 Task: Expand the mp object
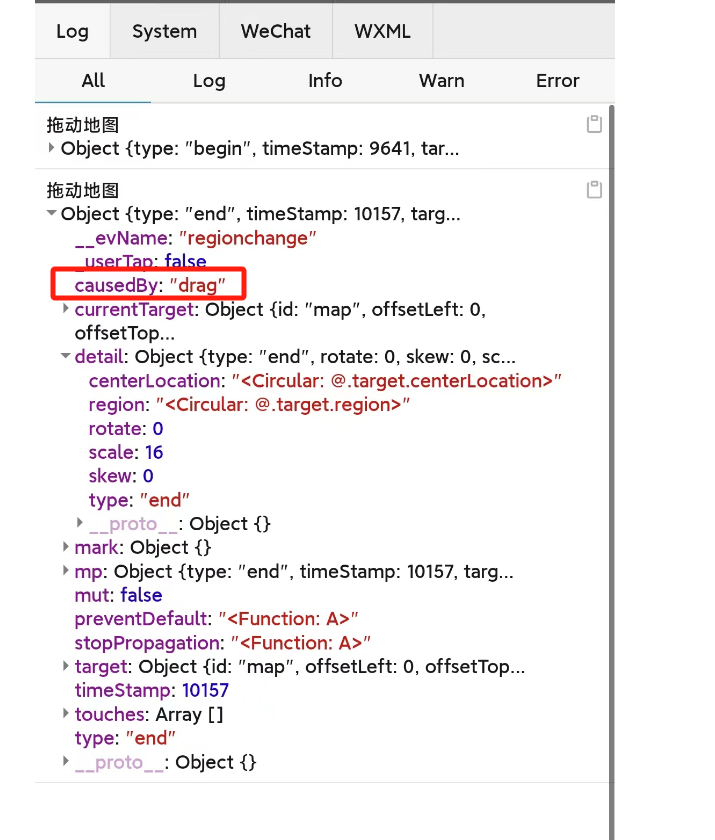click(x=65, y=571)
